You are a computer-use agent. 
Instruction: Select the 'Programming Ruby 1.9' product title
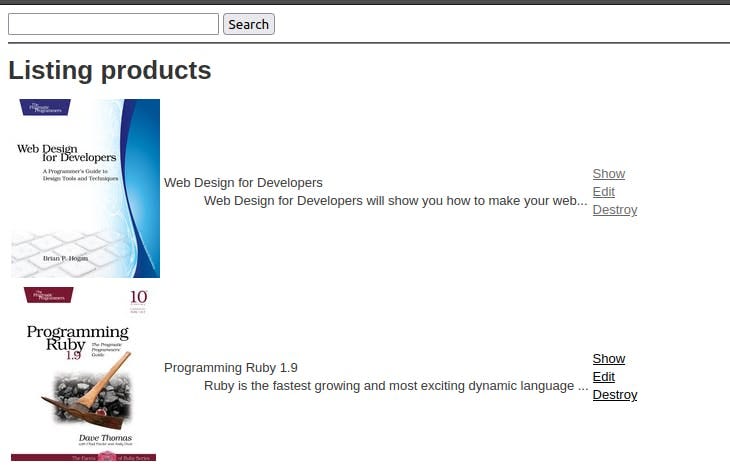point(230,367)
